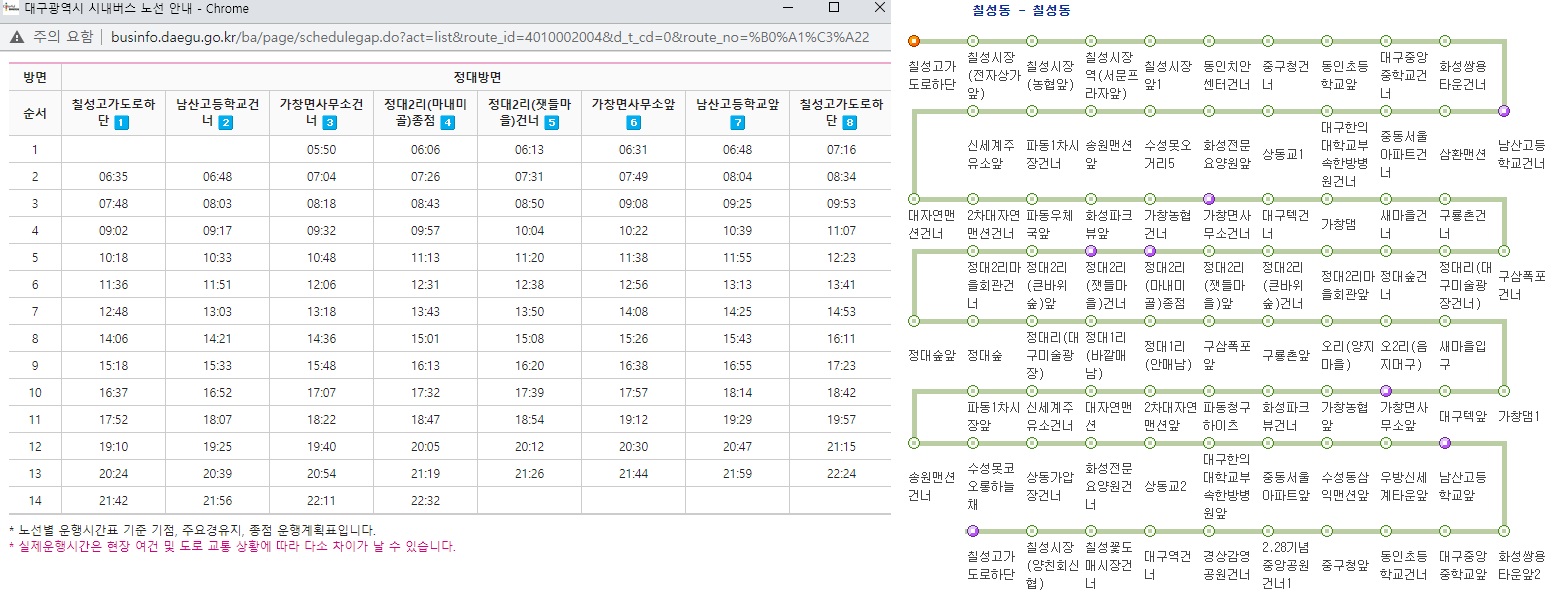Click the pink note starting with 실제운행시간은

click(x=232, y=547)
